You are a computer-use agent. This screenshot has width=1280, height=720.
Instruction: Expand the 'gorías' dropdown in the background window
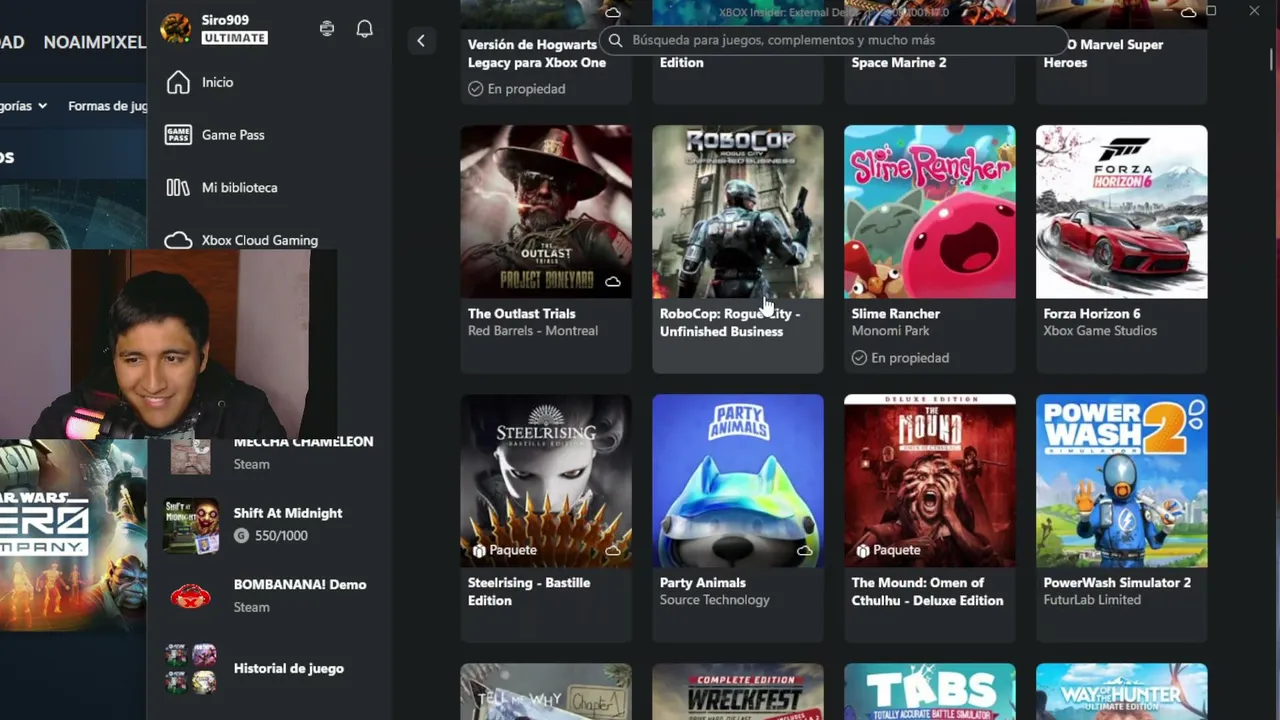point(24,106)
